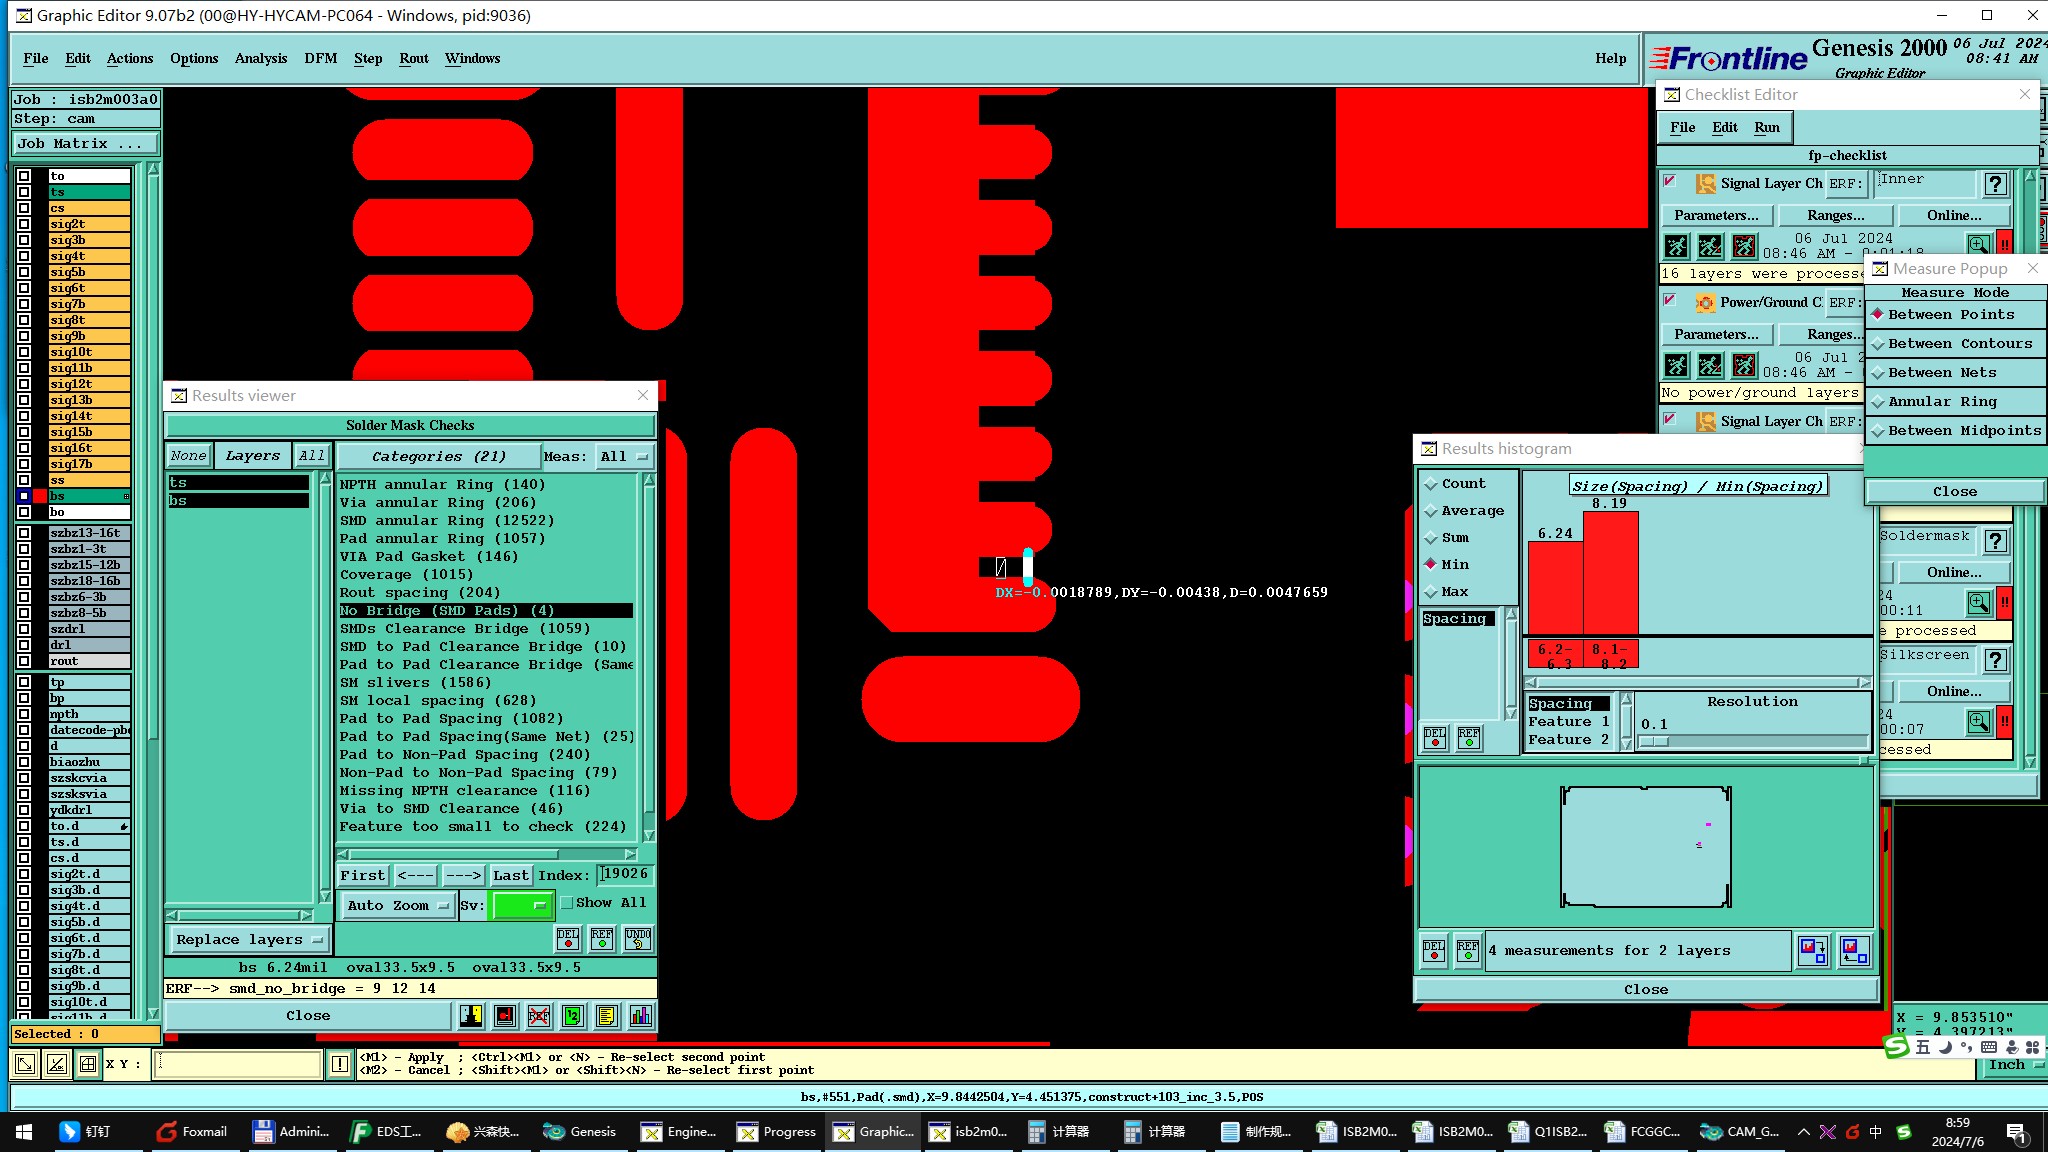This screenshot has height=1152, width=2048.
Task: Open the Analysis menu
Action: (x=261, y=58)
